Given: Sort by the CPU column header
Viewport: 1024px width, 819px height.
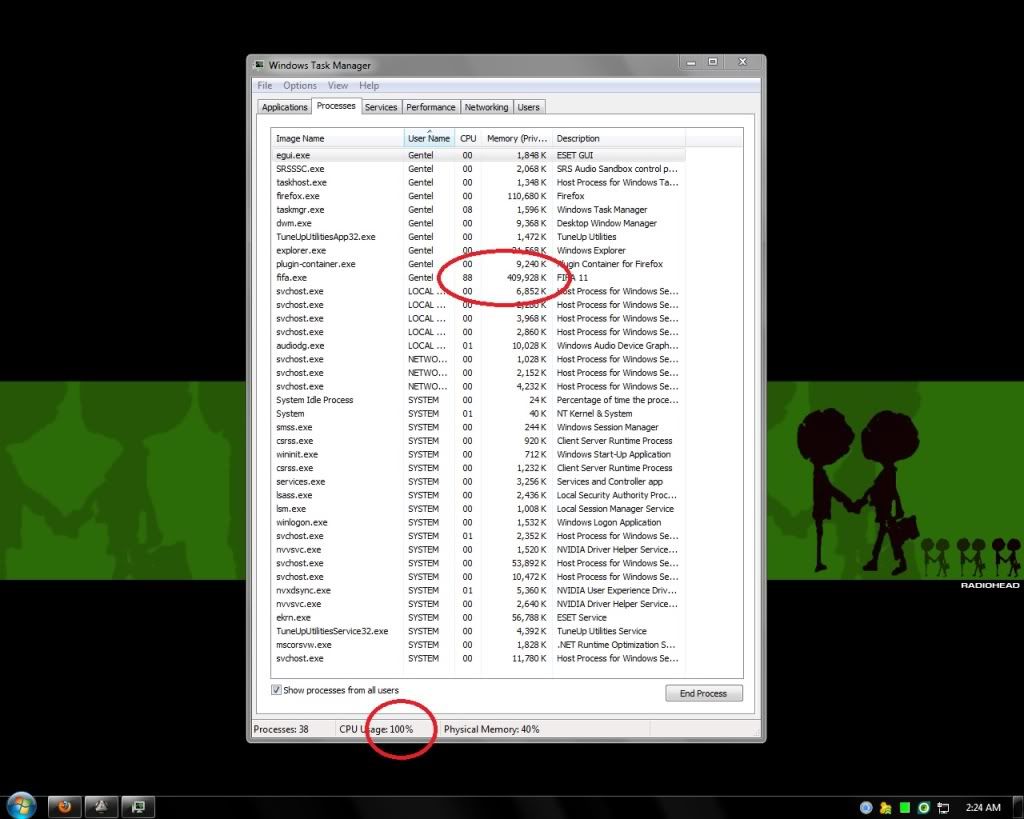Looking at the screenshot, I should [468, 138].
